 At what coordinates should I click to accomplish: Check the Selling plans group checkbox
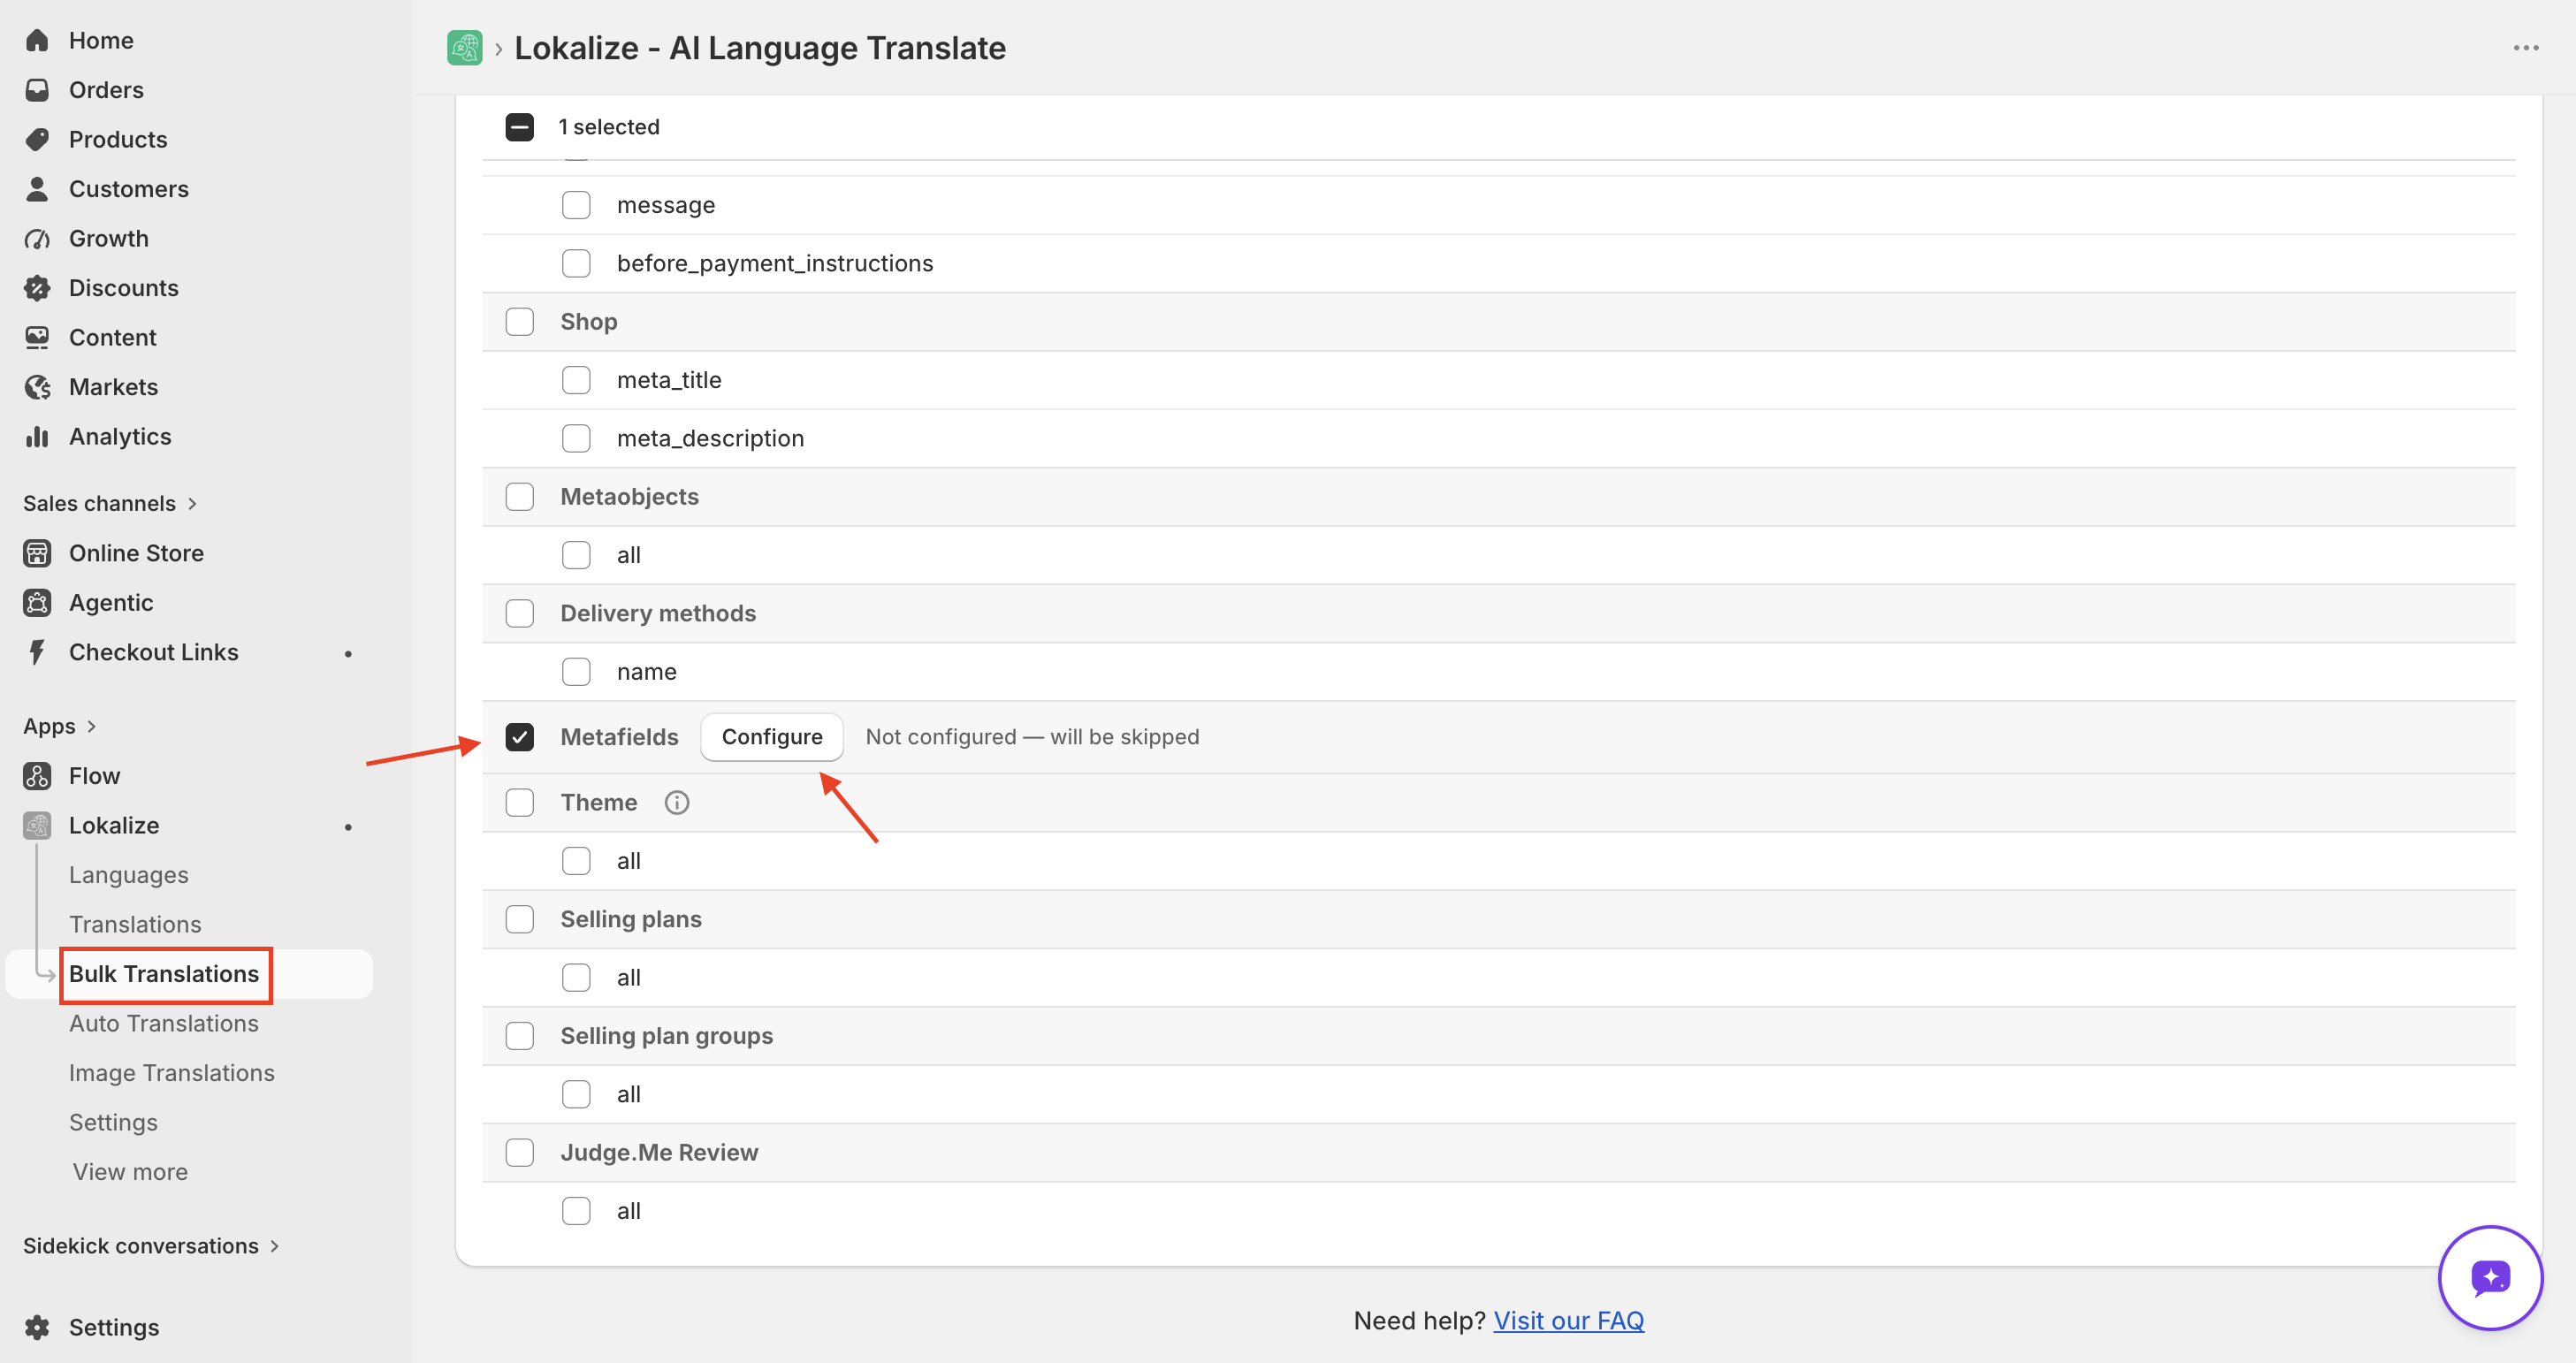click(x=519, y=919)
